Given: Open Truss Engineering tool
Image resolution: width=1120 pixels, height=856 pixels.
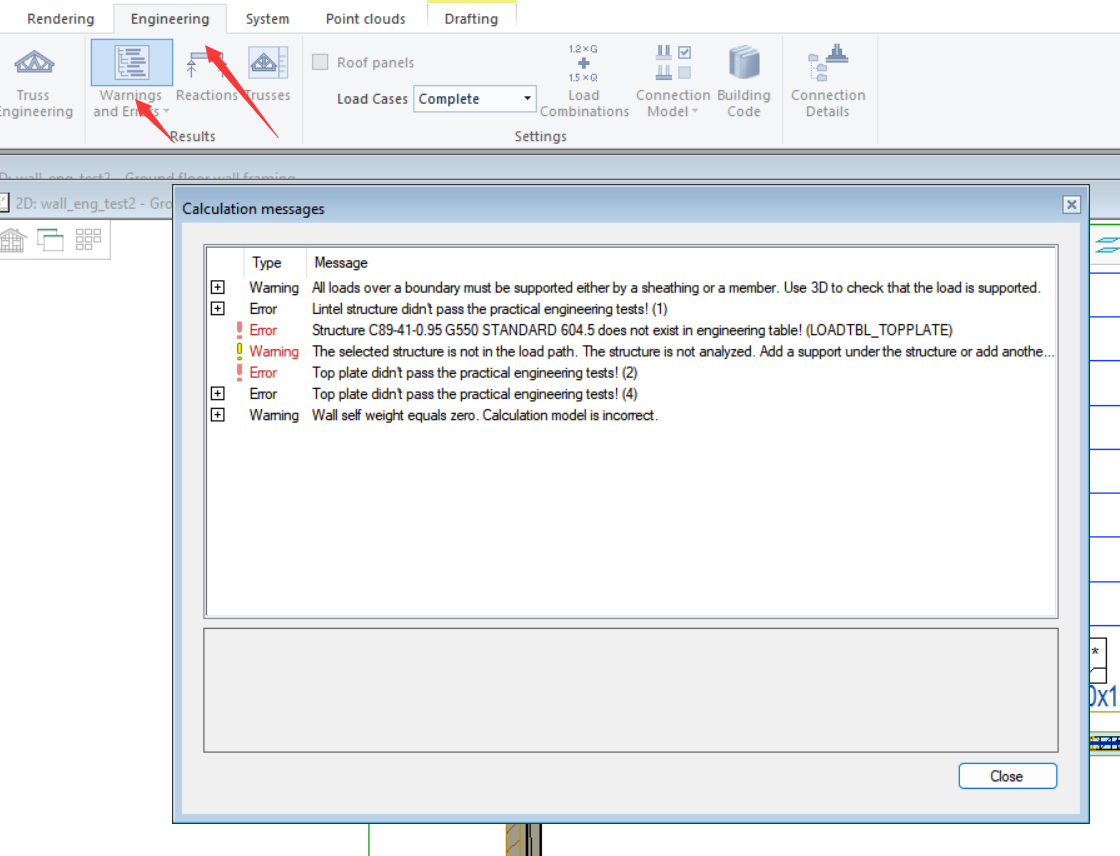Looking at the screenshot, I should [x=34, y=82].
